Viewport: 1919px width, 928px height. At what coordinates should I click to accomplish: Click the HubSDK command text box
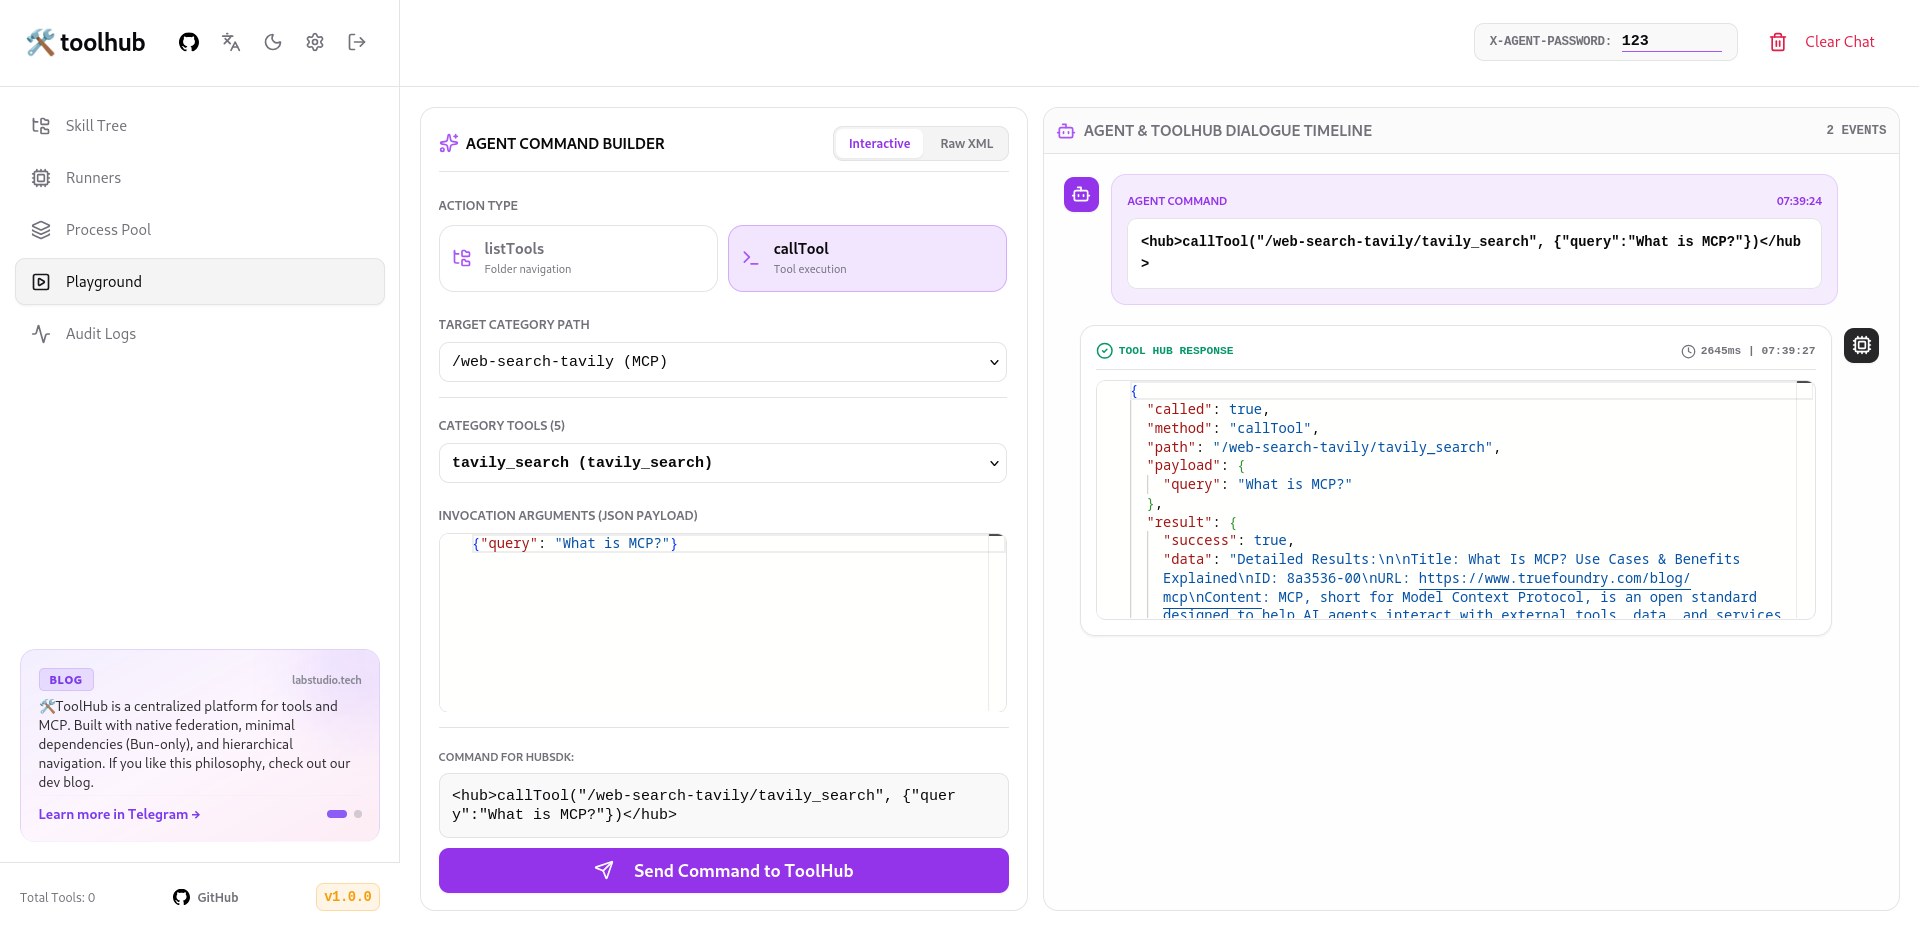click(723, 805)
